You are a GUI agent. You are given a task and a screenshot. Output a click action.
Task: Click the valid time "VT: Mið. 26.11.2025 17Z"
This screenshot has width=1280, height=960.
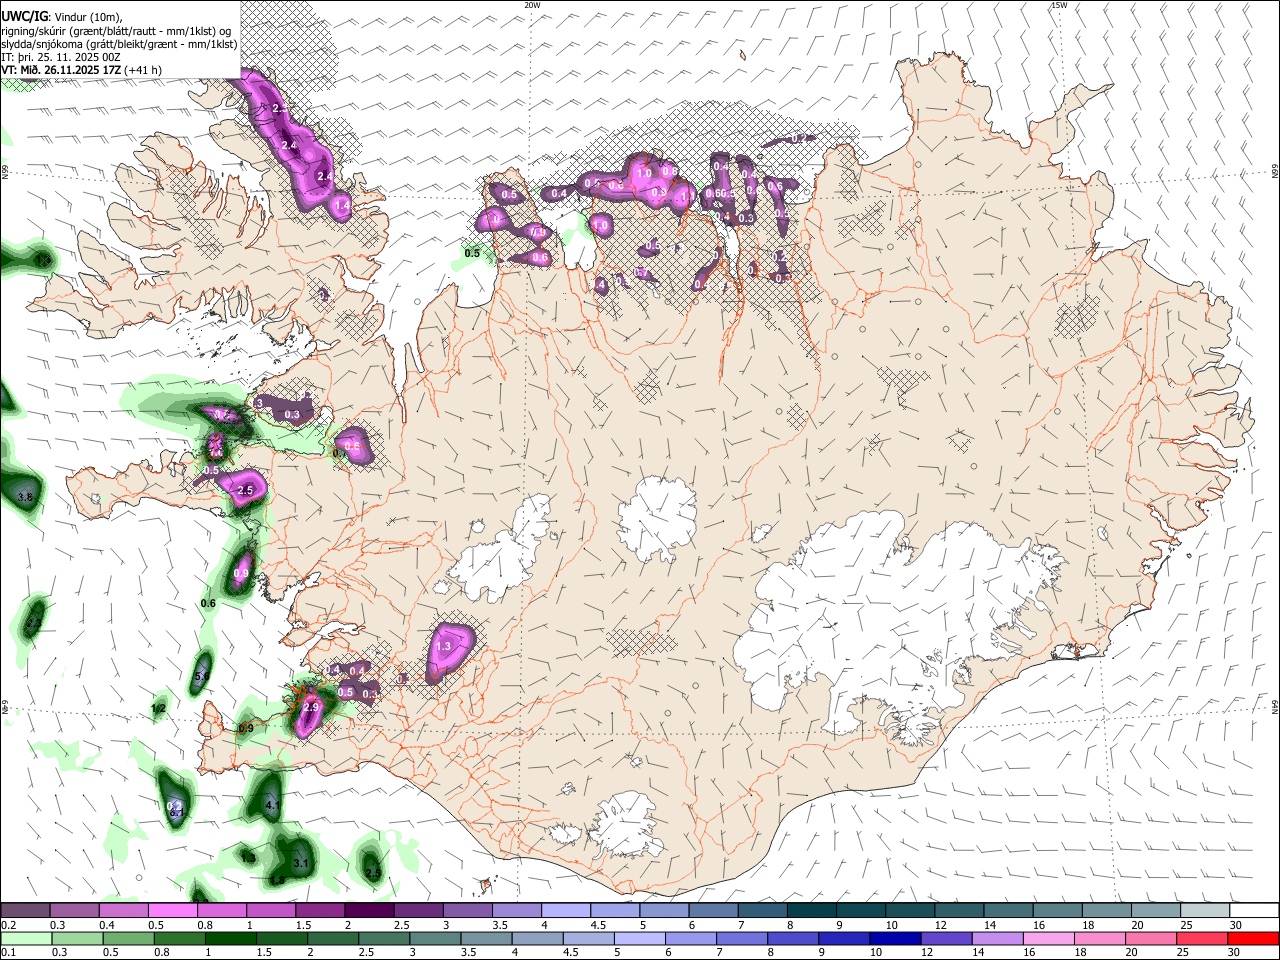pos(61,70)
